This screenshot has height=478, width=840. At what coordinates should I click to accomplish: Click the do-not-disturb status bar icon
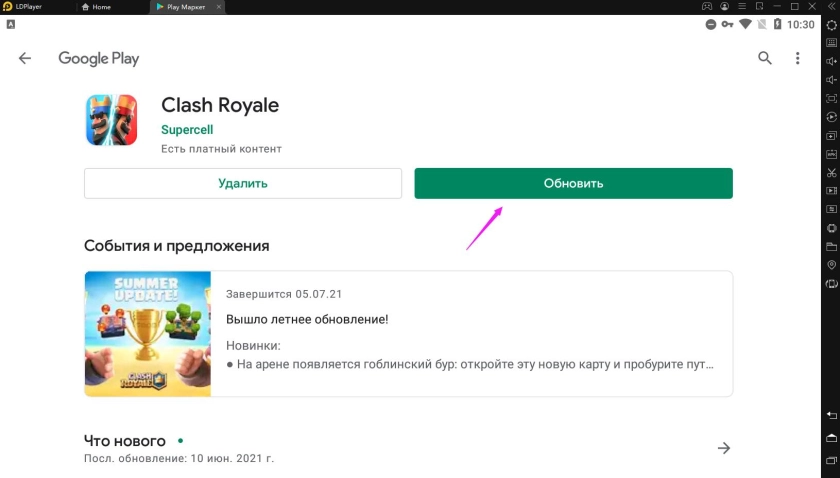pyautogui.click(x=710, y=25)
